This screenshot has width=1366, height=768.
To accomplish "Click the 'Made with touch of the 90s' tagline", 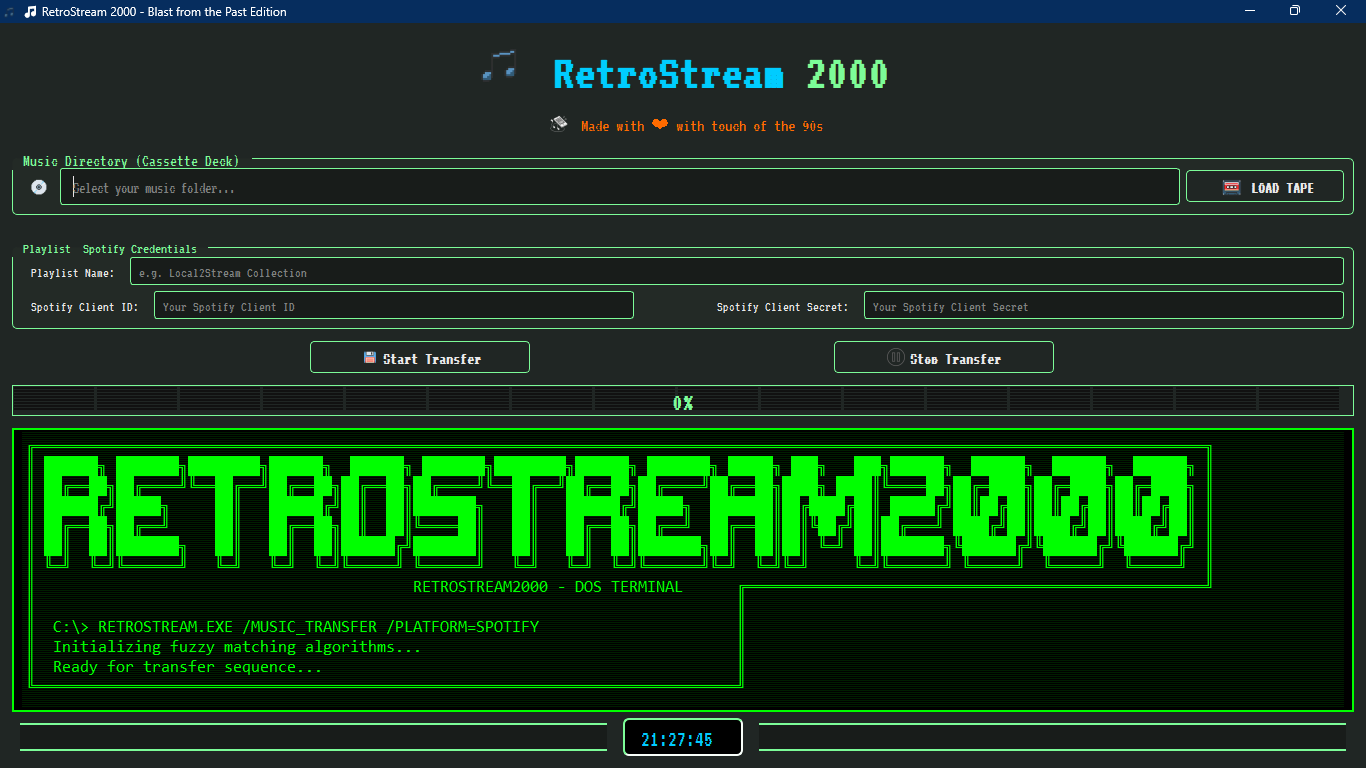I will coord(702,126).
